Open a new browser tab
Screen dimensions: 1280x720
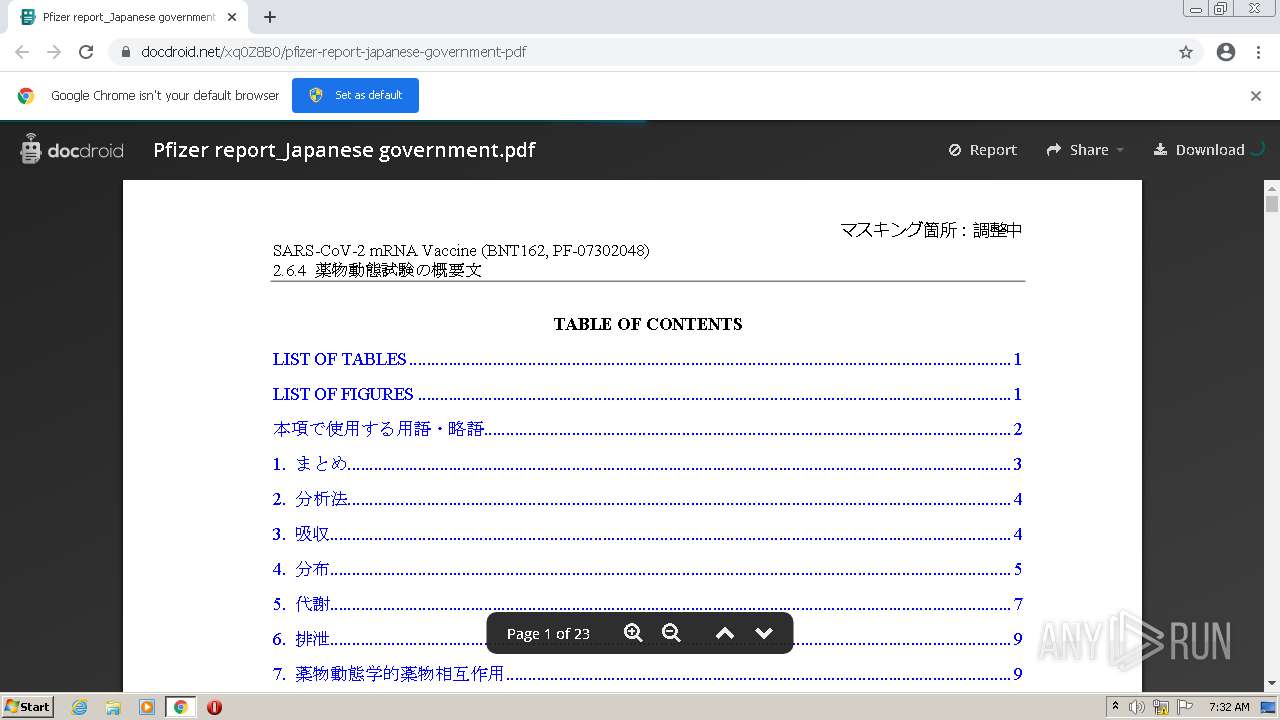270,17
